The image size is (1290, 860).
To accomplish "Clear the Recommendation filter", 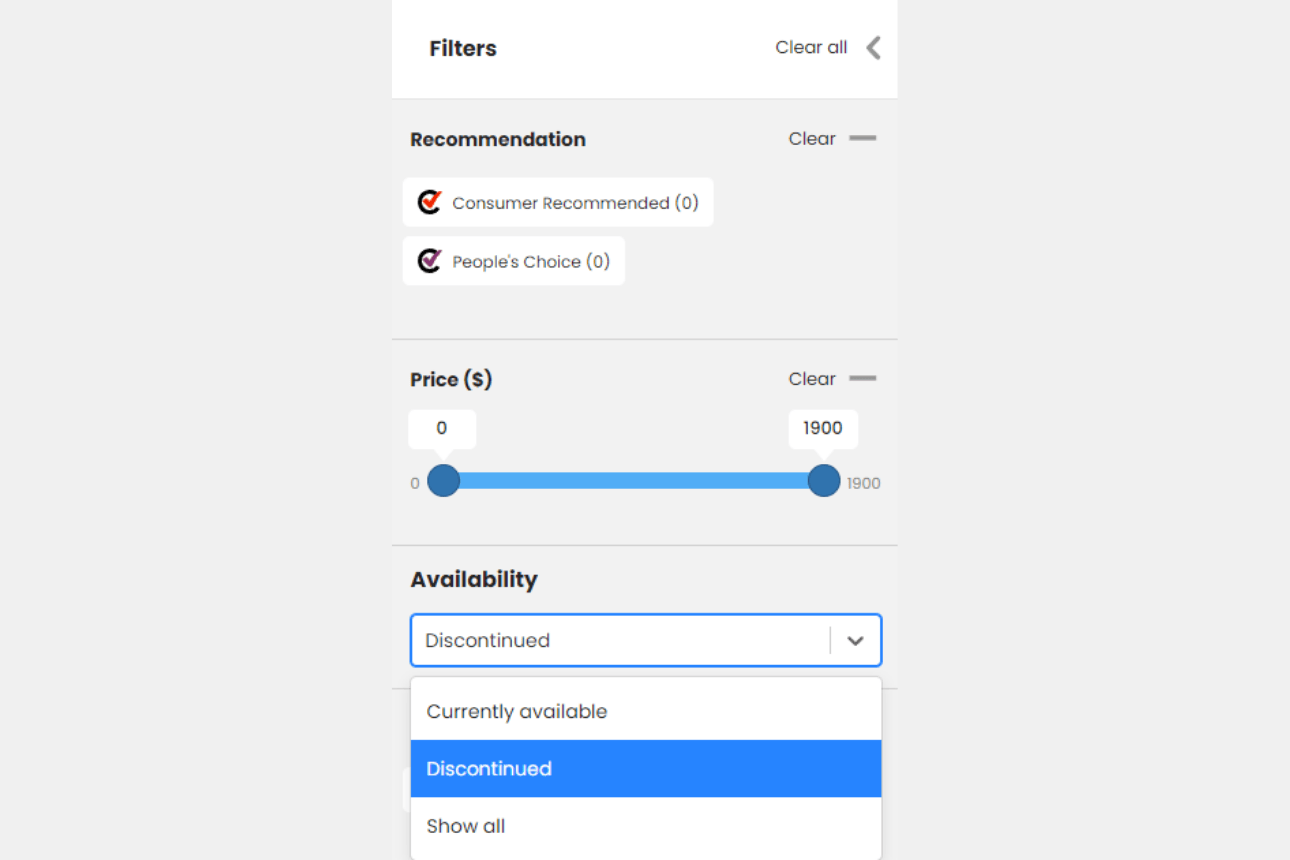I will pos(811,139).
